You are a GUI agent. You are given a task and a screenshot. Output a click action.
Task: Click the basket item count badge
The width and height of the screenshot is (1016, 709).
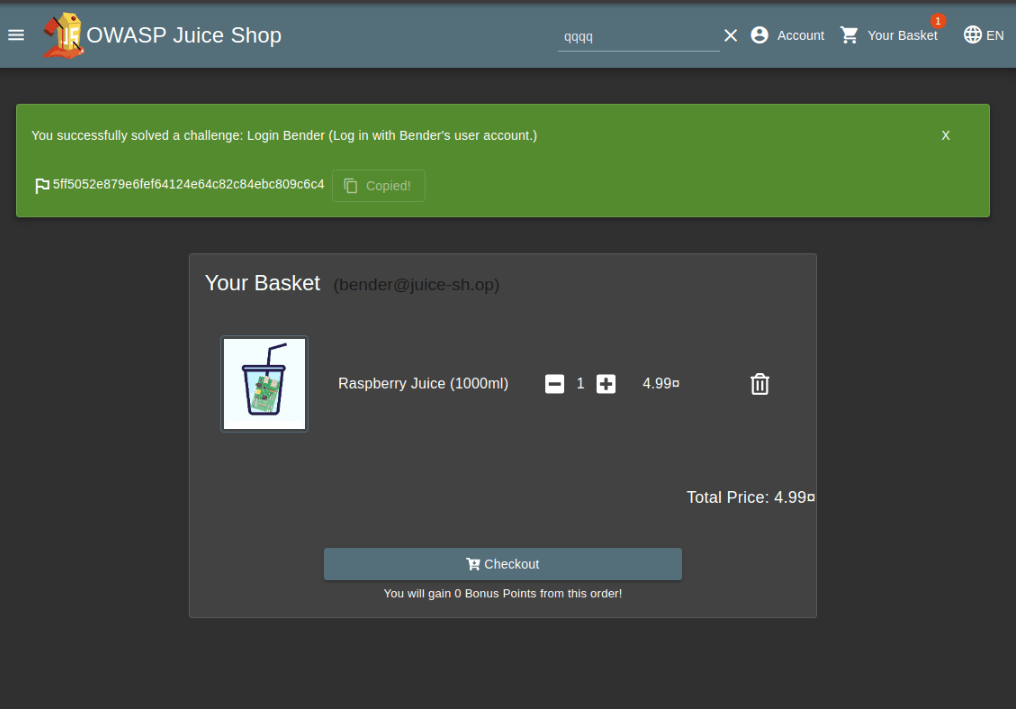pyautogui.click(x=938, y=21)
